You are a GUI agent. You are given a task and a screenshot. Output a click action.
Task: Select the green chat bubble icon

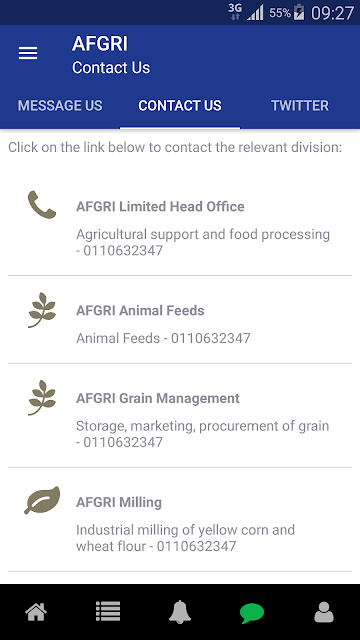[x=252, y=613]
